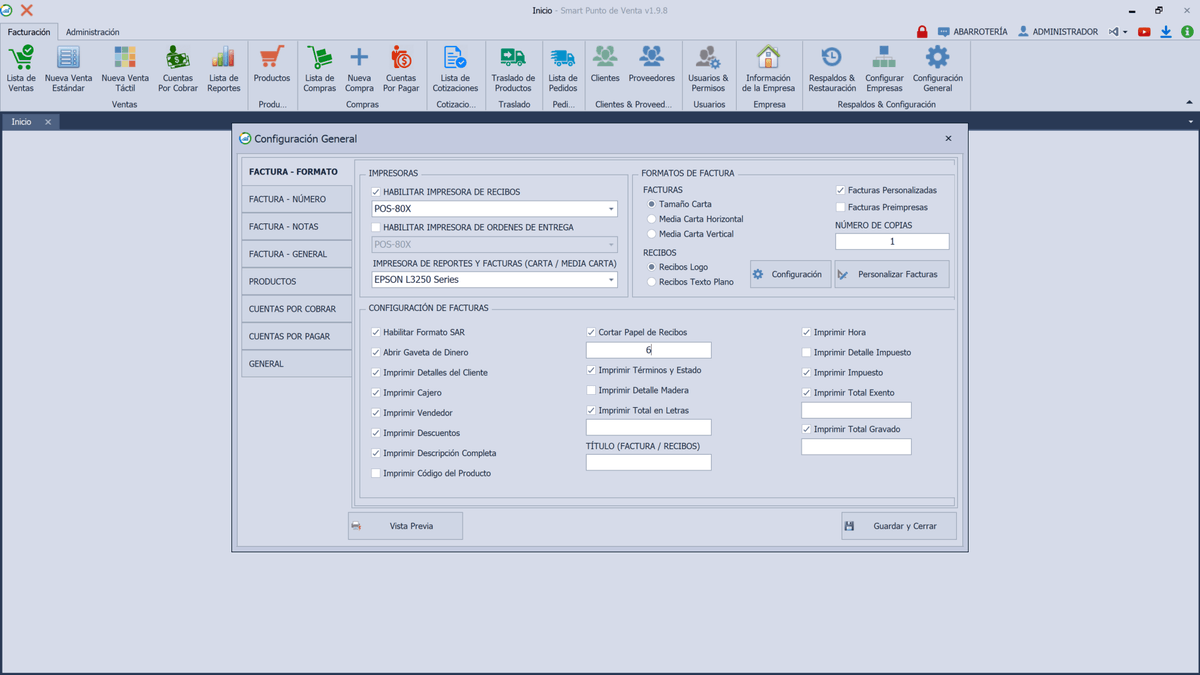1200x675 pixels.
Task: Open PRODUCTOS settings section
Action: pyautogui.click(x=296, y=282)
